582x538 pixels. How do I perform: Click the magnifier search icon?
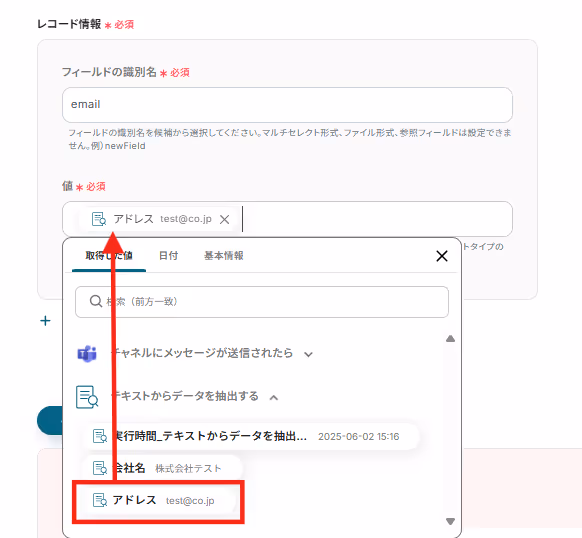click(x=96, y=301)
